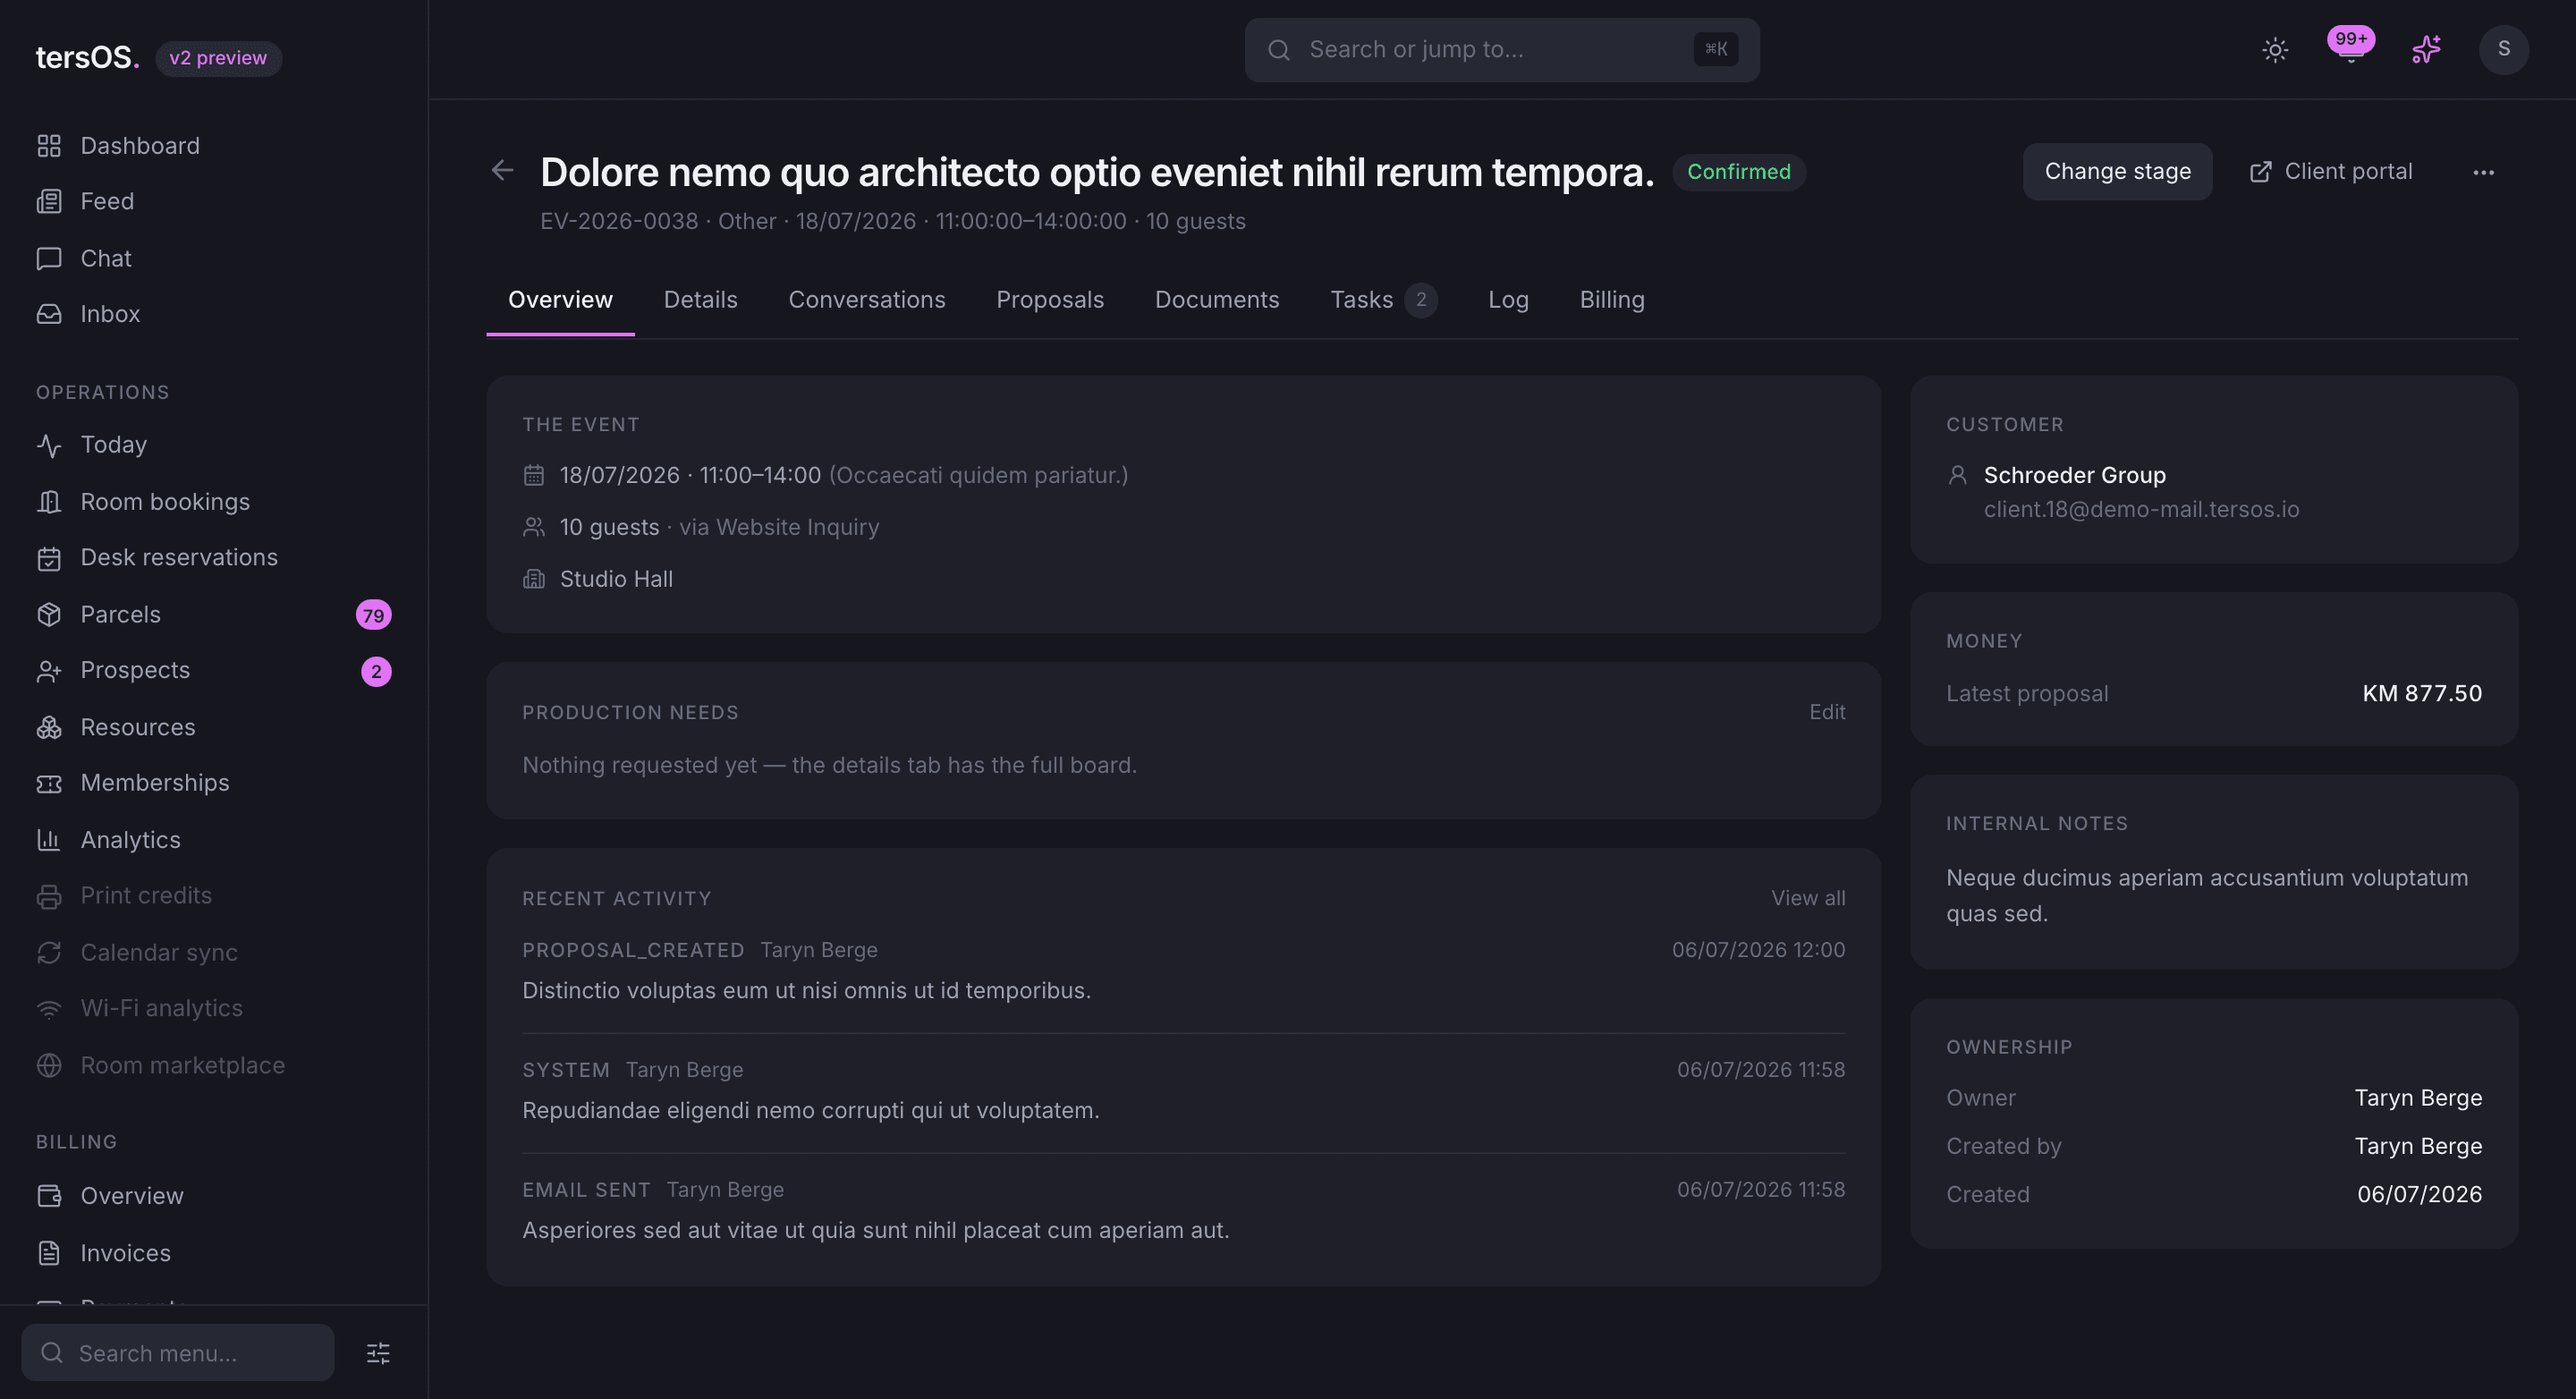Open the Documents tab
Image resolution: width=2576 pixels, height=1399 pixels.
click(1216, 300)
